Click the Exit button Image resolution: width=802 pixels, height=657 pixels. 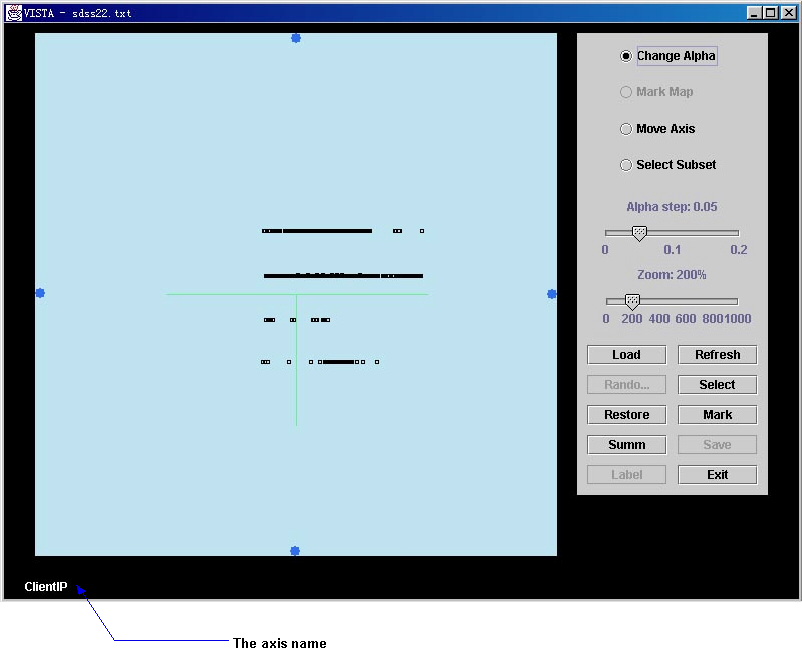coord(717,475)
